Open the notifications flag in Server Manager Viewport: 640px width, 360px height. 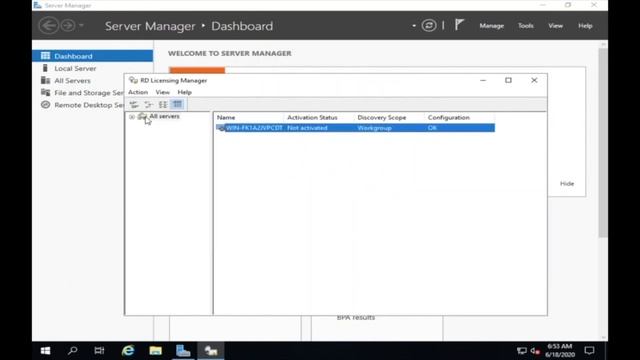(459, 25)
